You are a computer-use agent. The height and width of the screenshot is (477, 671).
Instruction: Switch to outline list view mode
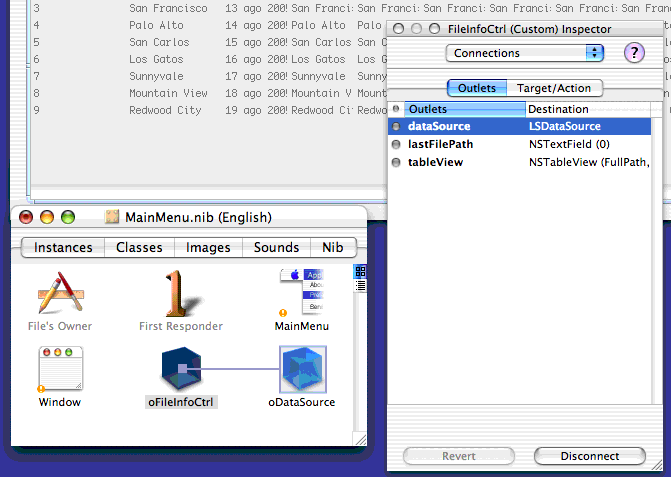tap(360, 283)
